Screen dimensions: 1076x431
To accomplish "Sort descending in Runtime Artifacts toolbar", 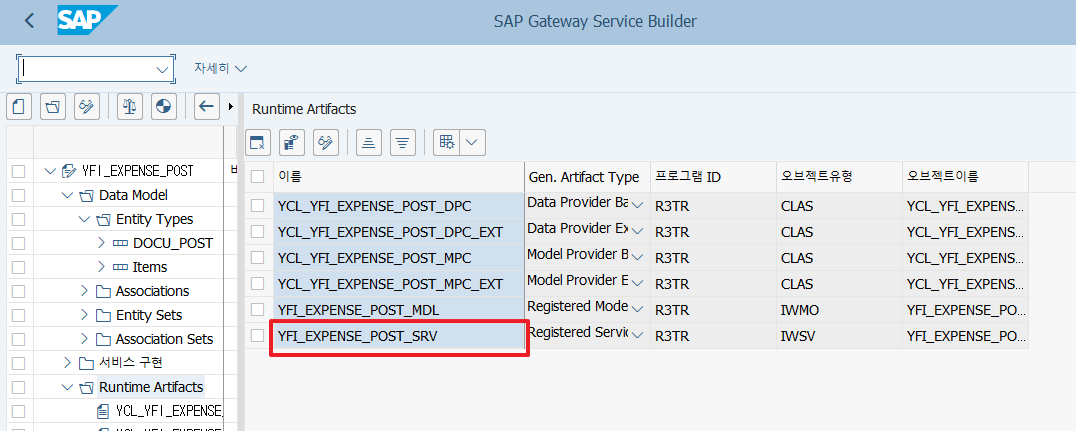I will [403, 142].
